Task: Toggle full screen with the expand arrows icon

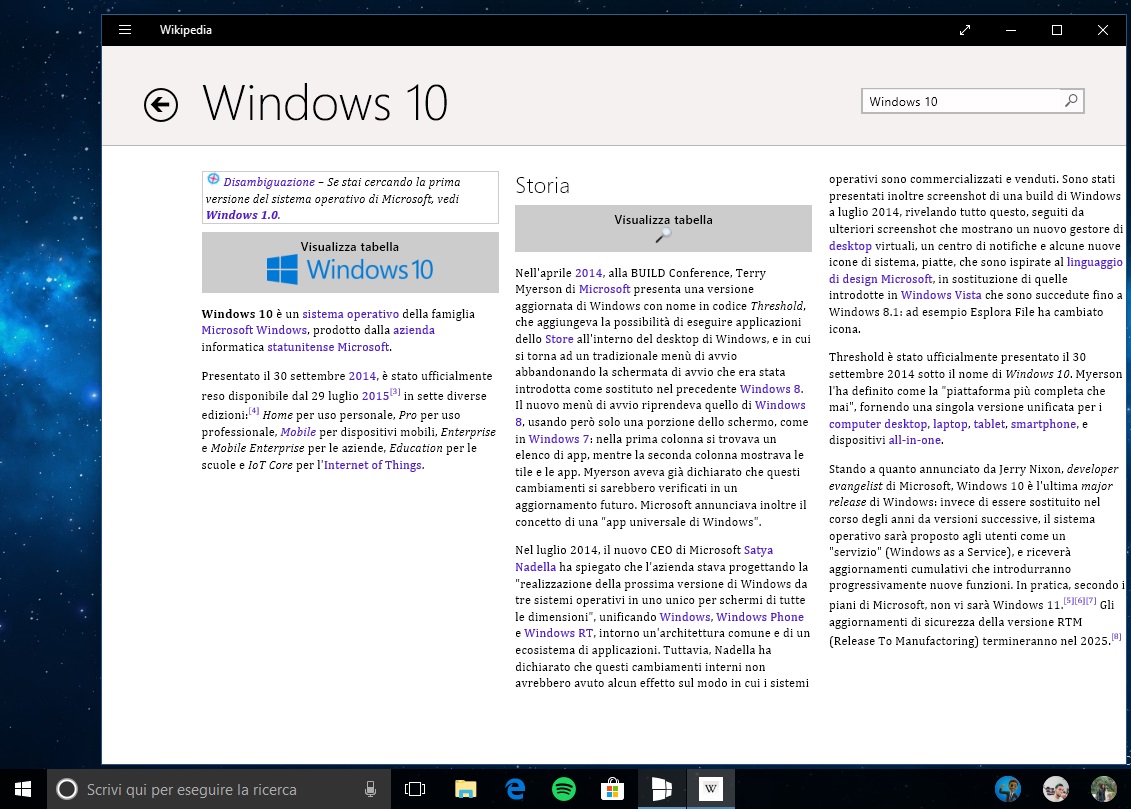Action: pyautogui.click(x=964, y=30)
